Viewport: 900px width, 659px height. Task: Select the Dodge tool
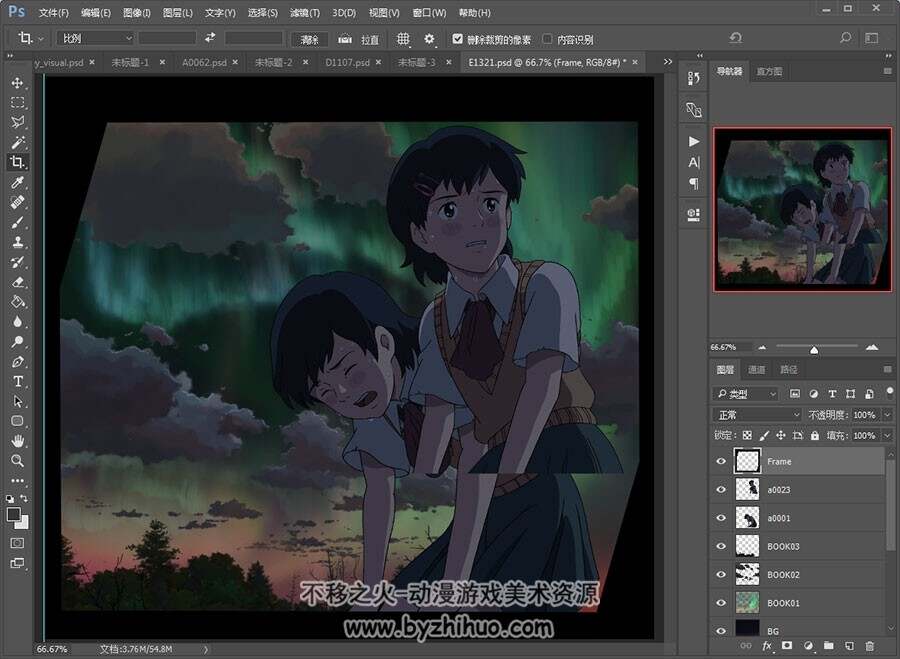coord(17,342)
